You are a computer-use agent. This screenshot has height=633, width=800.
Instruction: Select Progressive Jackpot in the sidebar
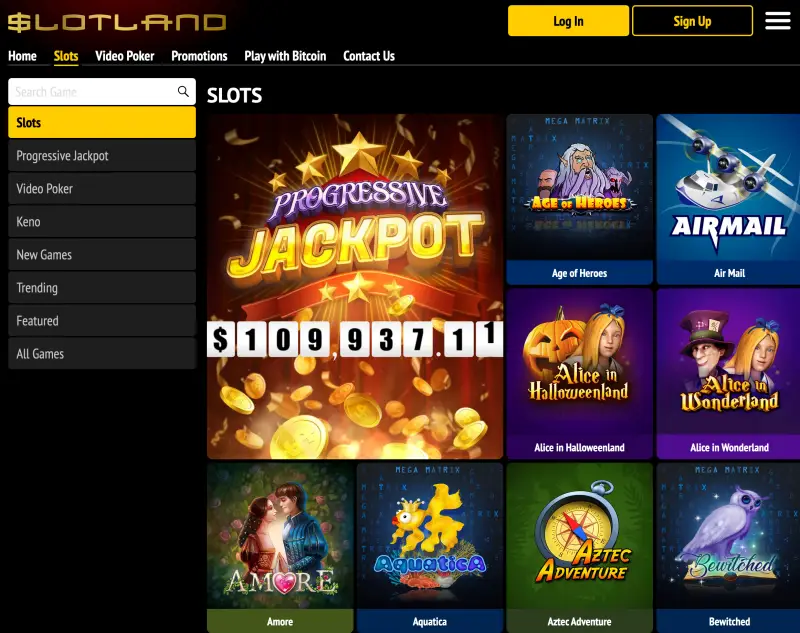(102, 156)
